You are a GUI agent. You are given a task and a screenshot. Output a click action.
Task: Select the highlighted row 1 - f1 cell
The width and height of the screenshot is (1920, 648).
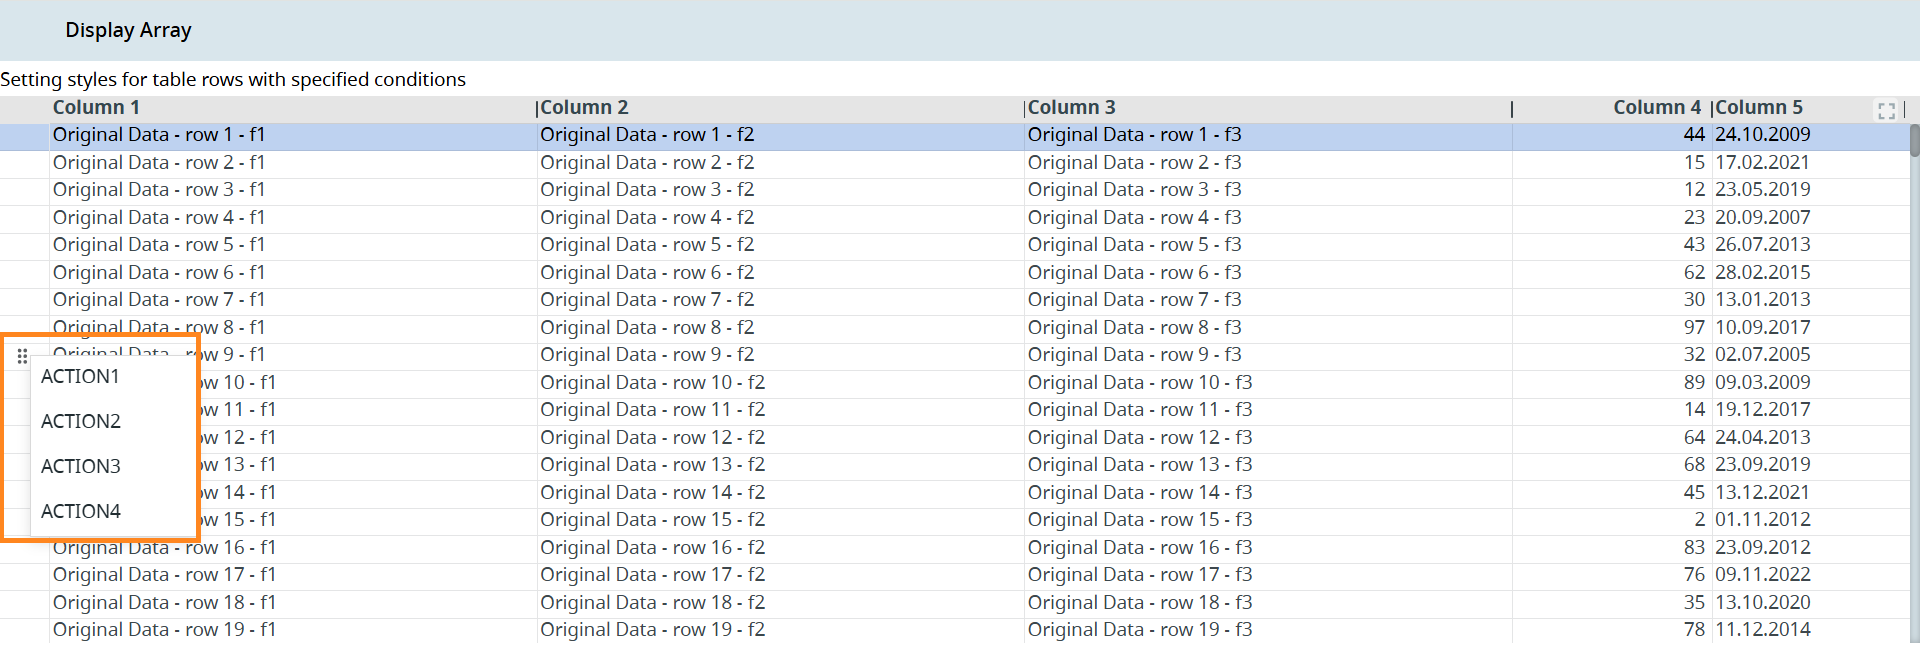tap(159, 135)
